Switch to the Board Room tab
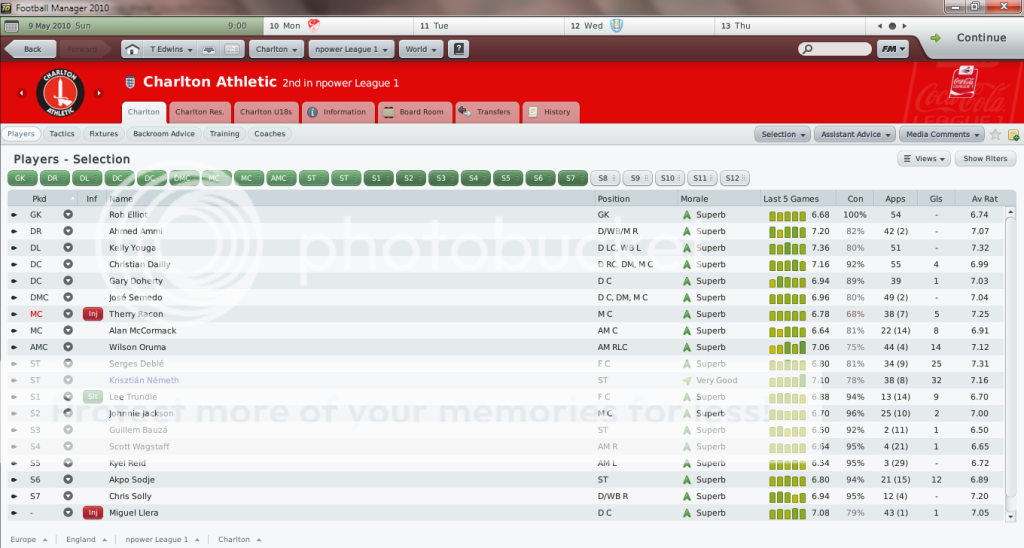Viewport: 1024px width, 548px height. tap(414, 112)
